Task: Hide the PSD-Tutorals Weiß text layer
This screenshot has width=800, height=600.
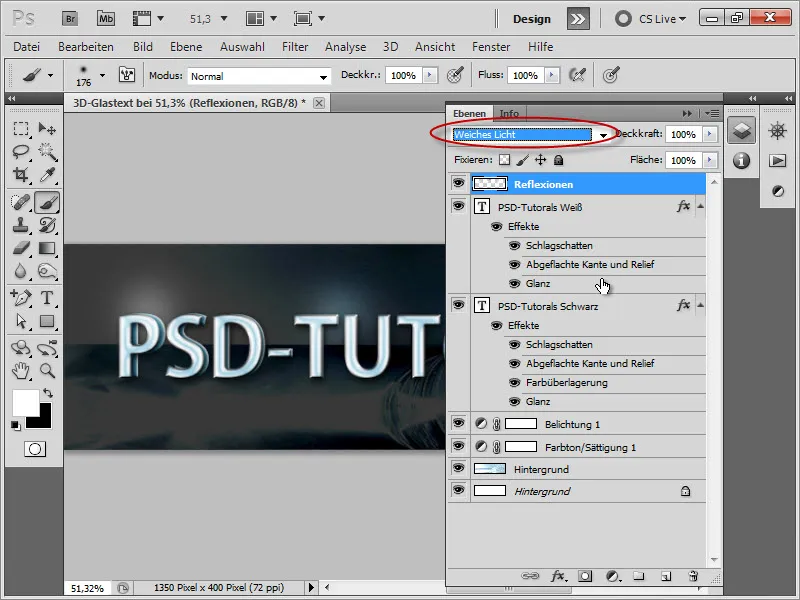Action: pos(459,206)
